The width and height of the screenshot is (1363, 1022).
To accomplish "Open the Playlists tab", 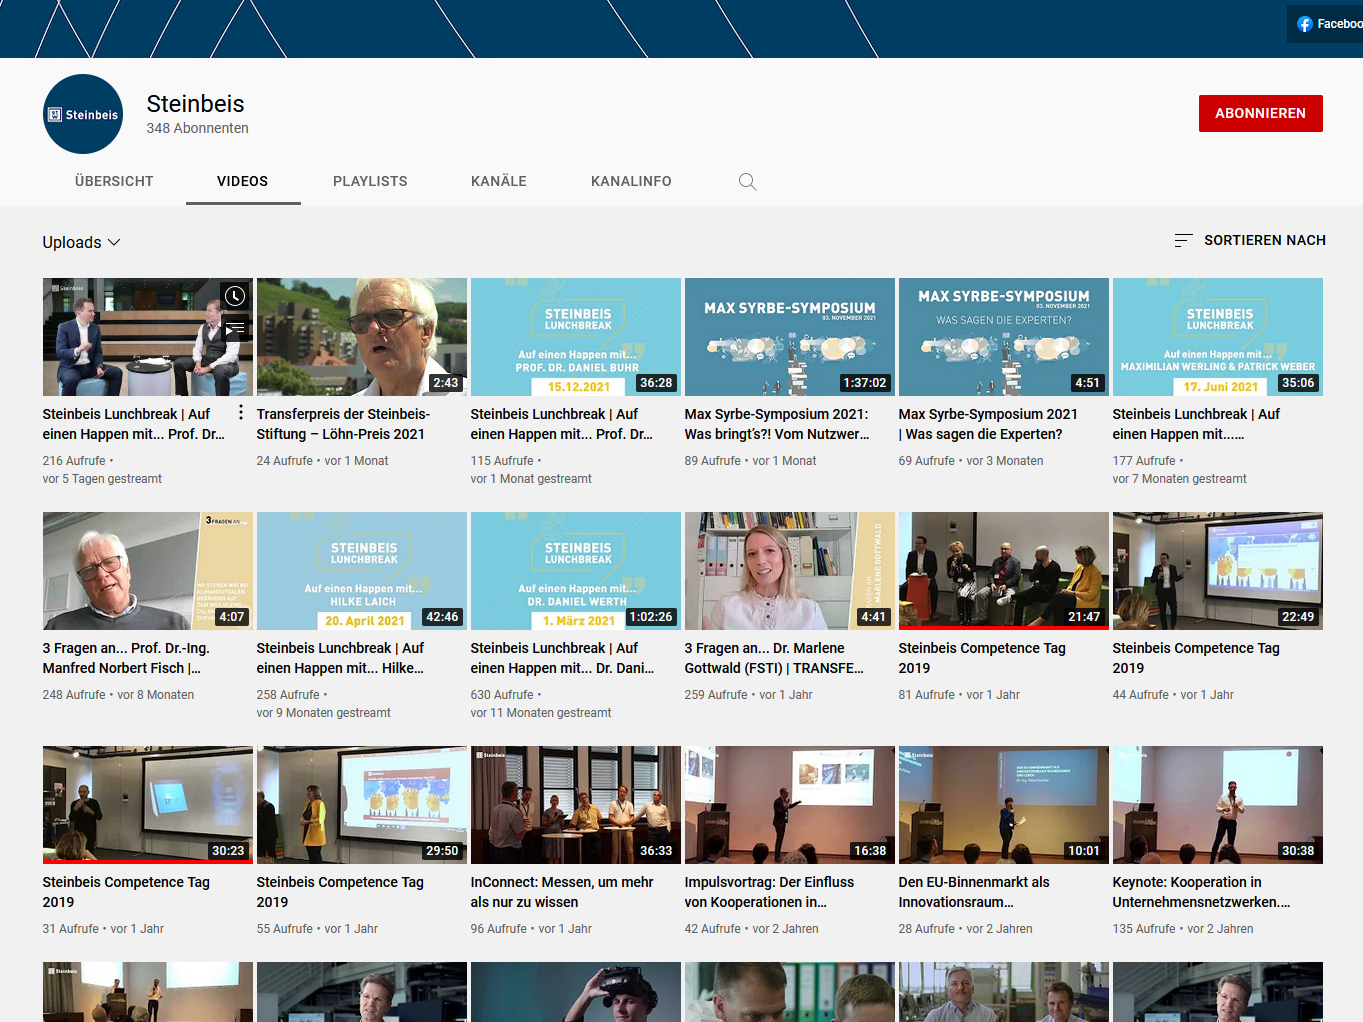I will tap(370, 181).
